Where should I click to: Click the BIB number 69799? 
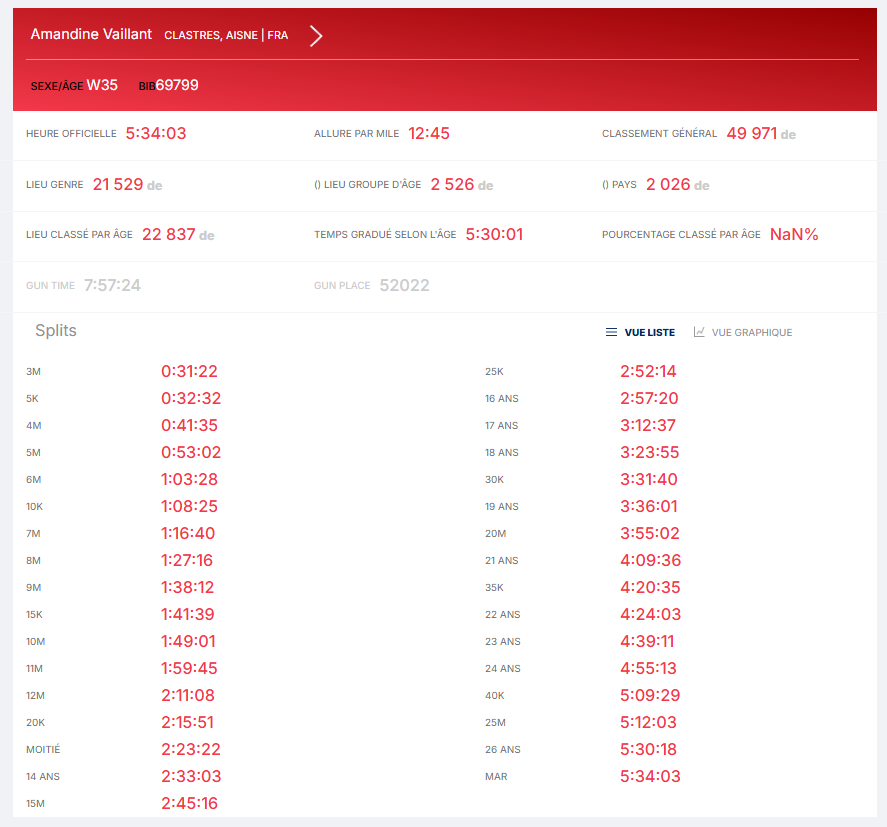point(177,85)
